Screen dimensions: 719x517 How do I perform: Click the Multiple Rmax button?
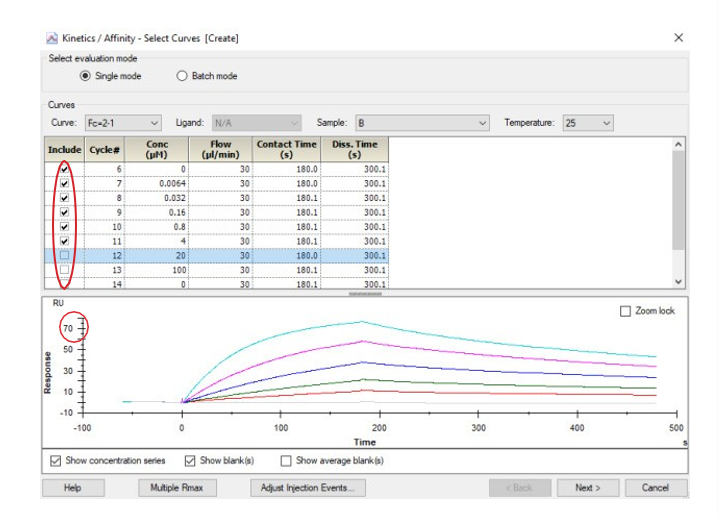pyautogui.click(x=176, y=488)
